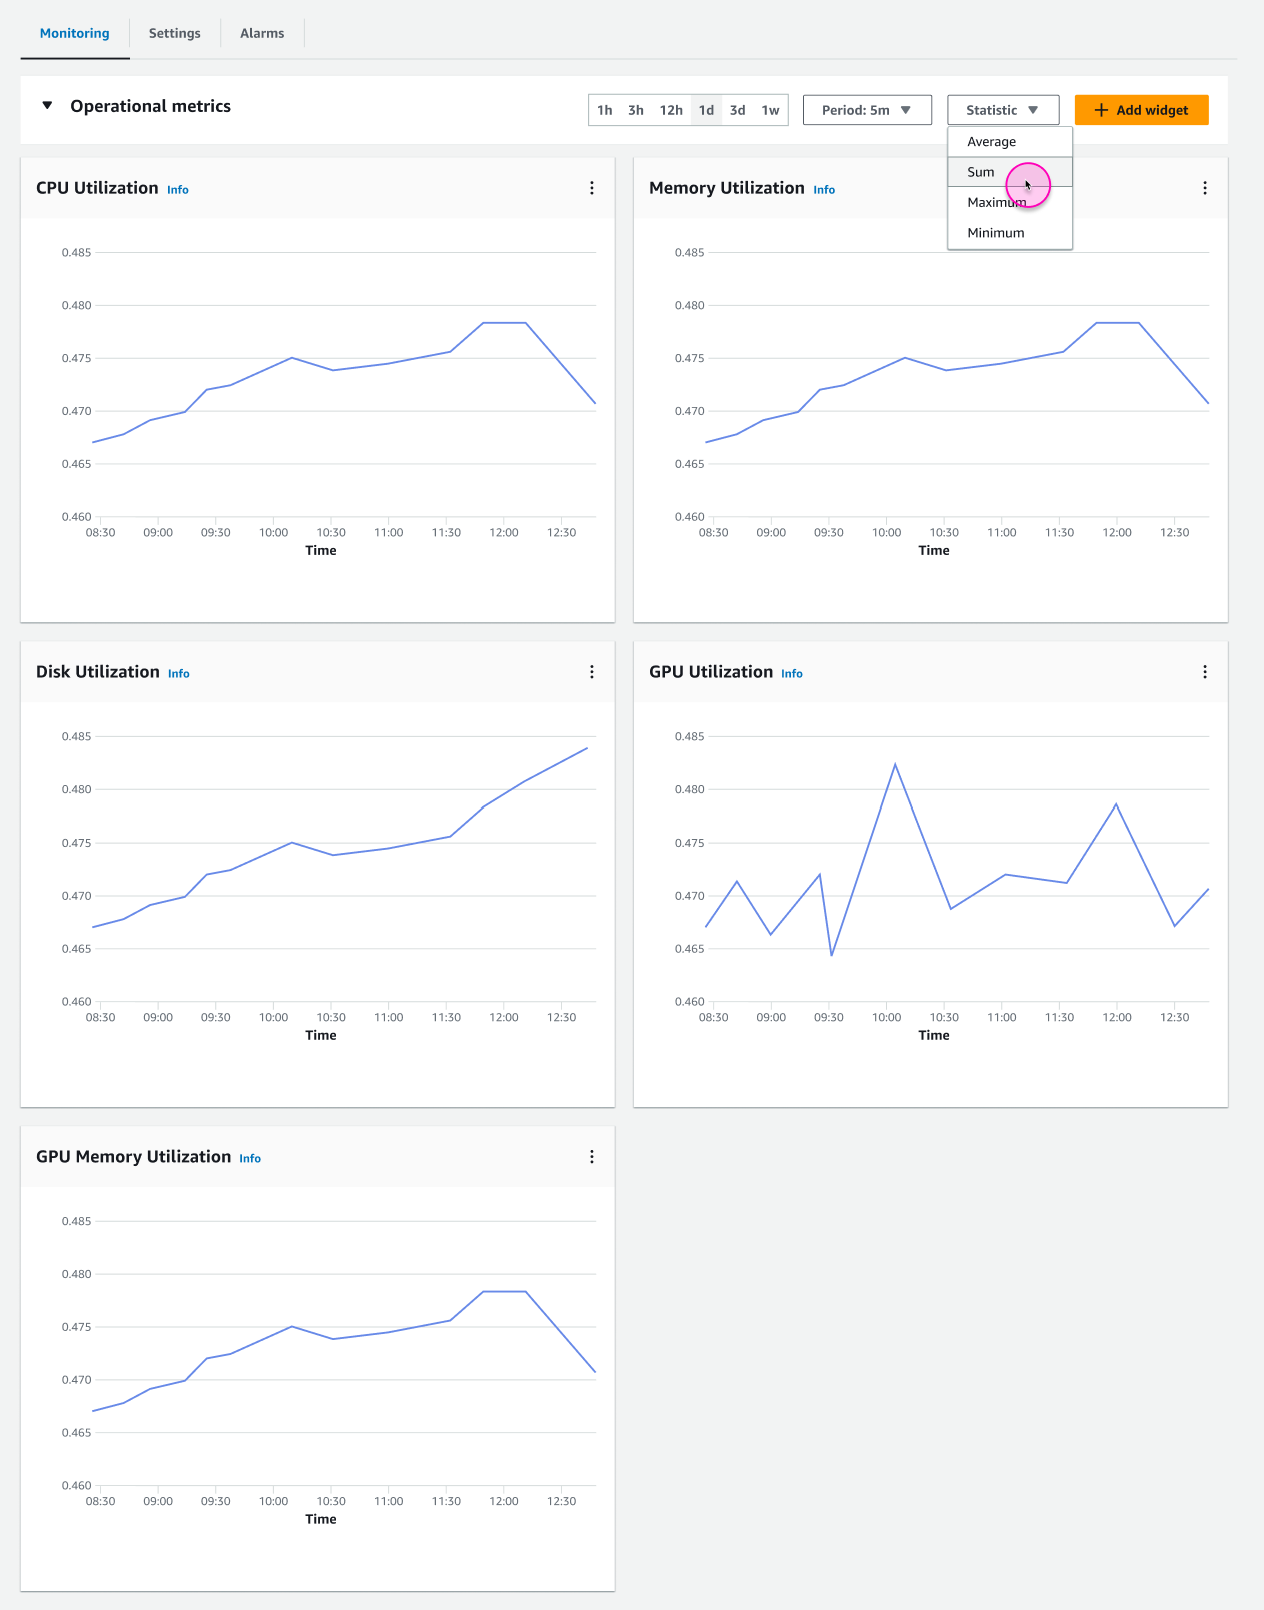Open Disk Utilization three-dot menu

(x=592, y=672)
